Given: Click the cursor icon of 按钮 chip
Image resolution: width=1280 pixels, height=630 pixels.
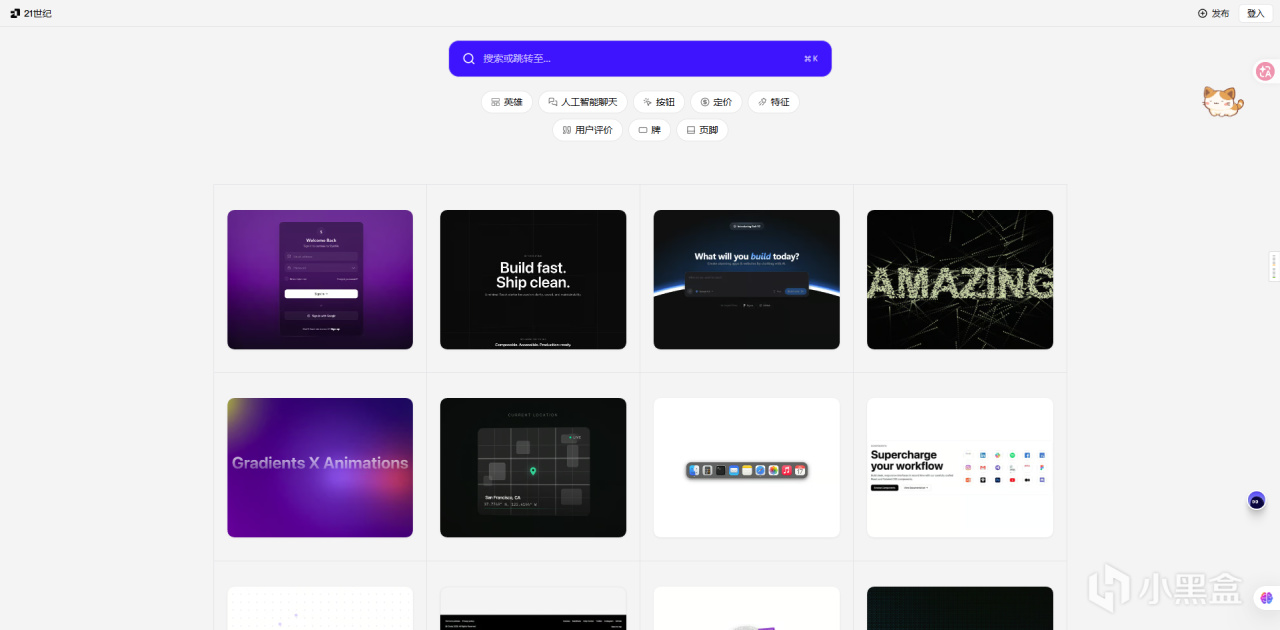Looking at the screenshot, I should tap(647, 102).
